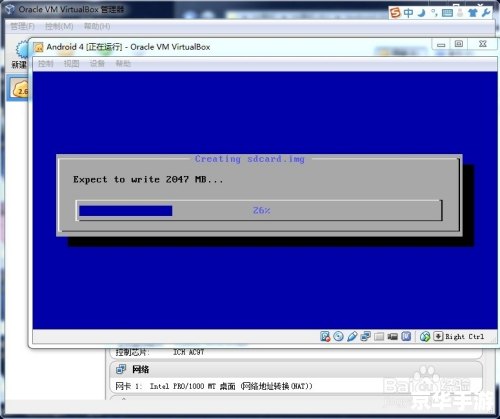Open the 控制 menu in the Android 4 window
Screen dimensions: 500x419
(x=46, y=63)
